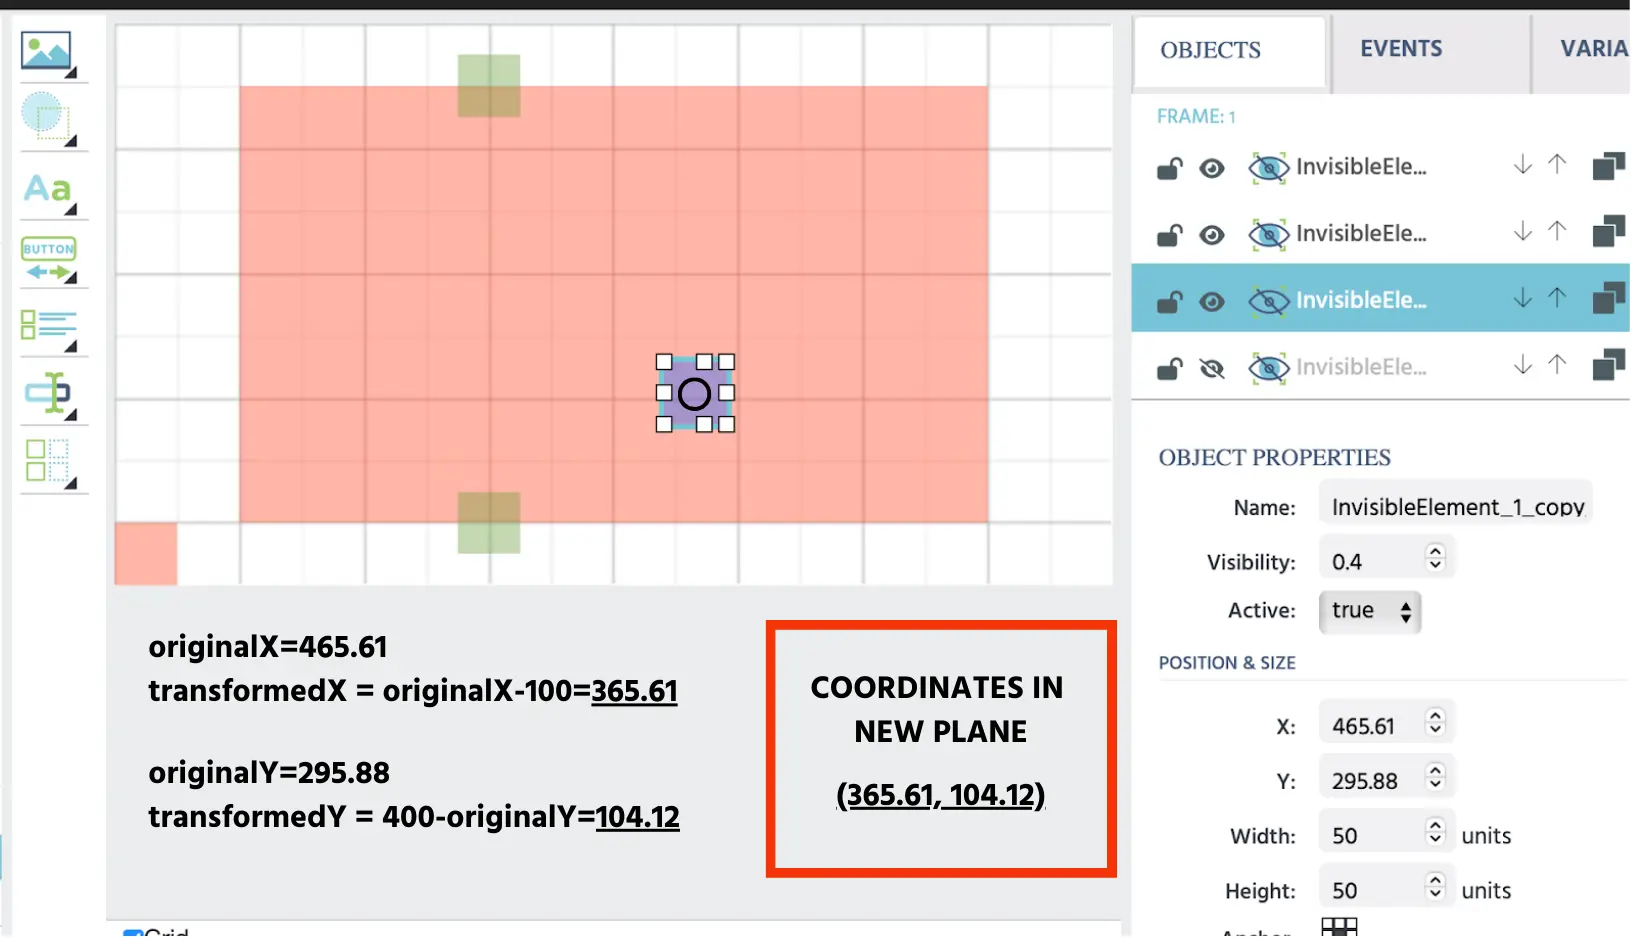1633x941 pixels.
Task: Move the second InvisibleEle row down
Action: pos(1522,232)
